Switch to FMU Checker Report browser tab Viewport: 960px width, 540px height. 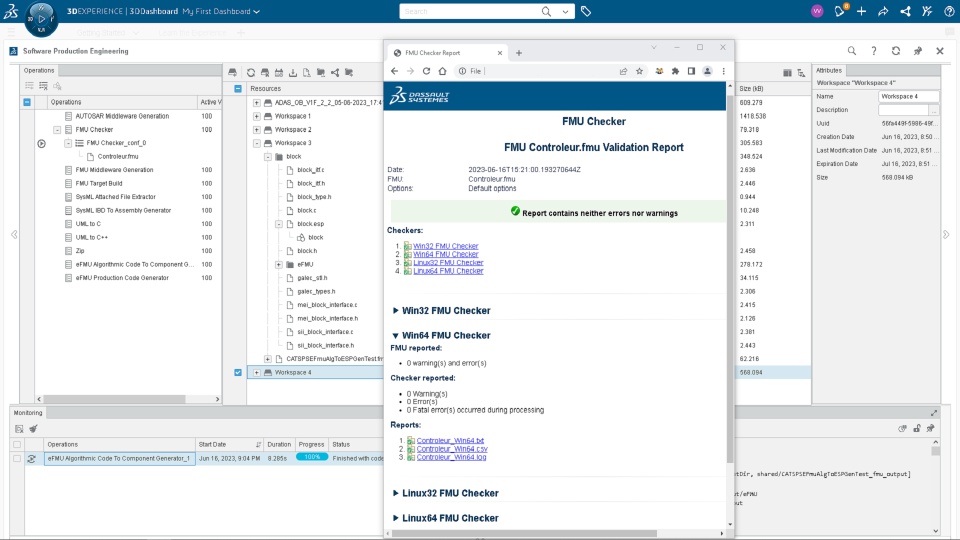(x=447, y=53)
